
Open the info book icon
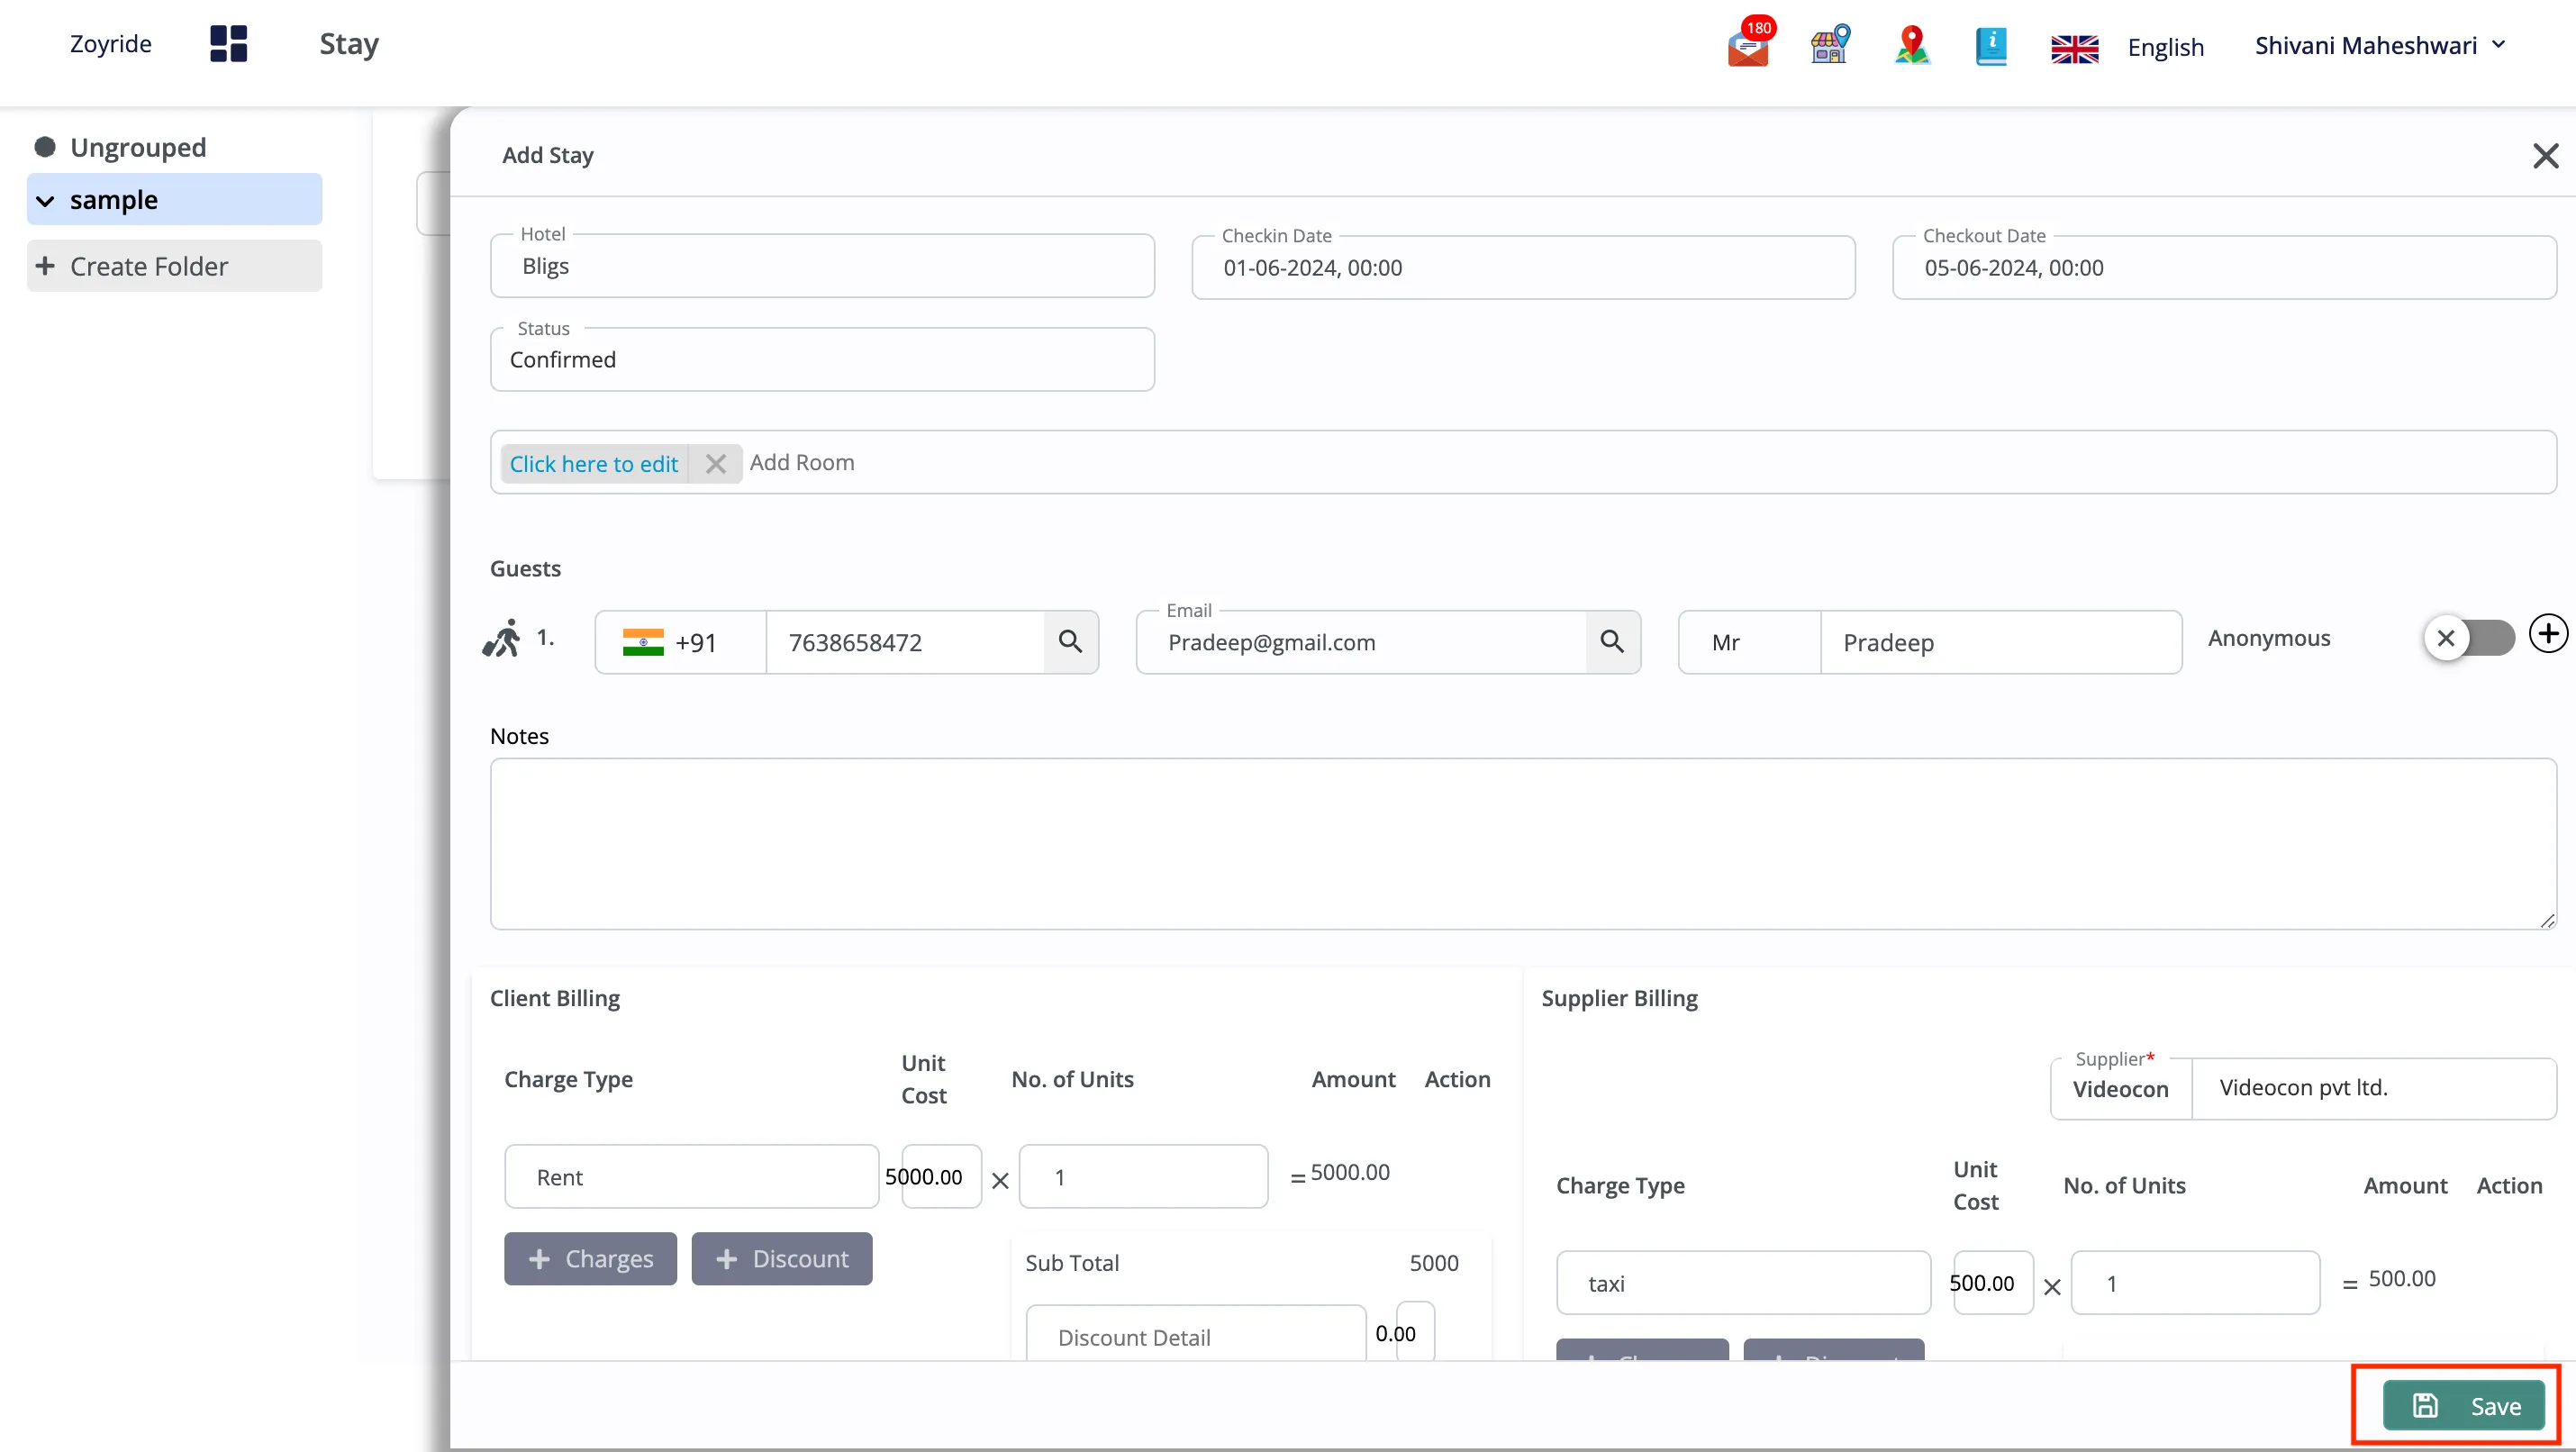pyautogui.click(x=1991, y=46)
